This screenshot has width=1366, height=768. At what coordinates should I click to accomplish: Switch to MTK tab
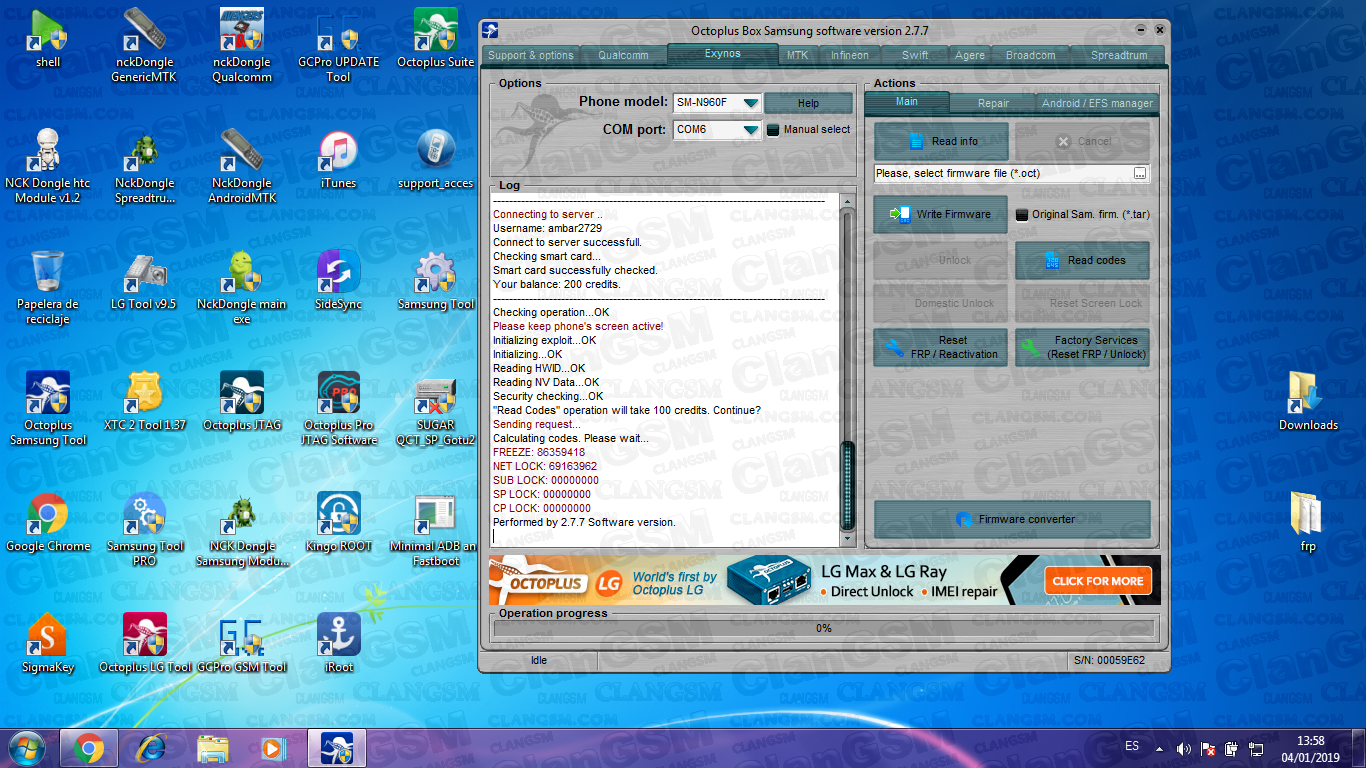point(797,56)
